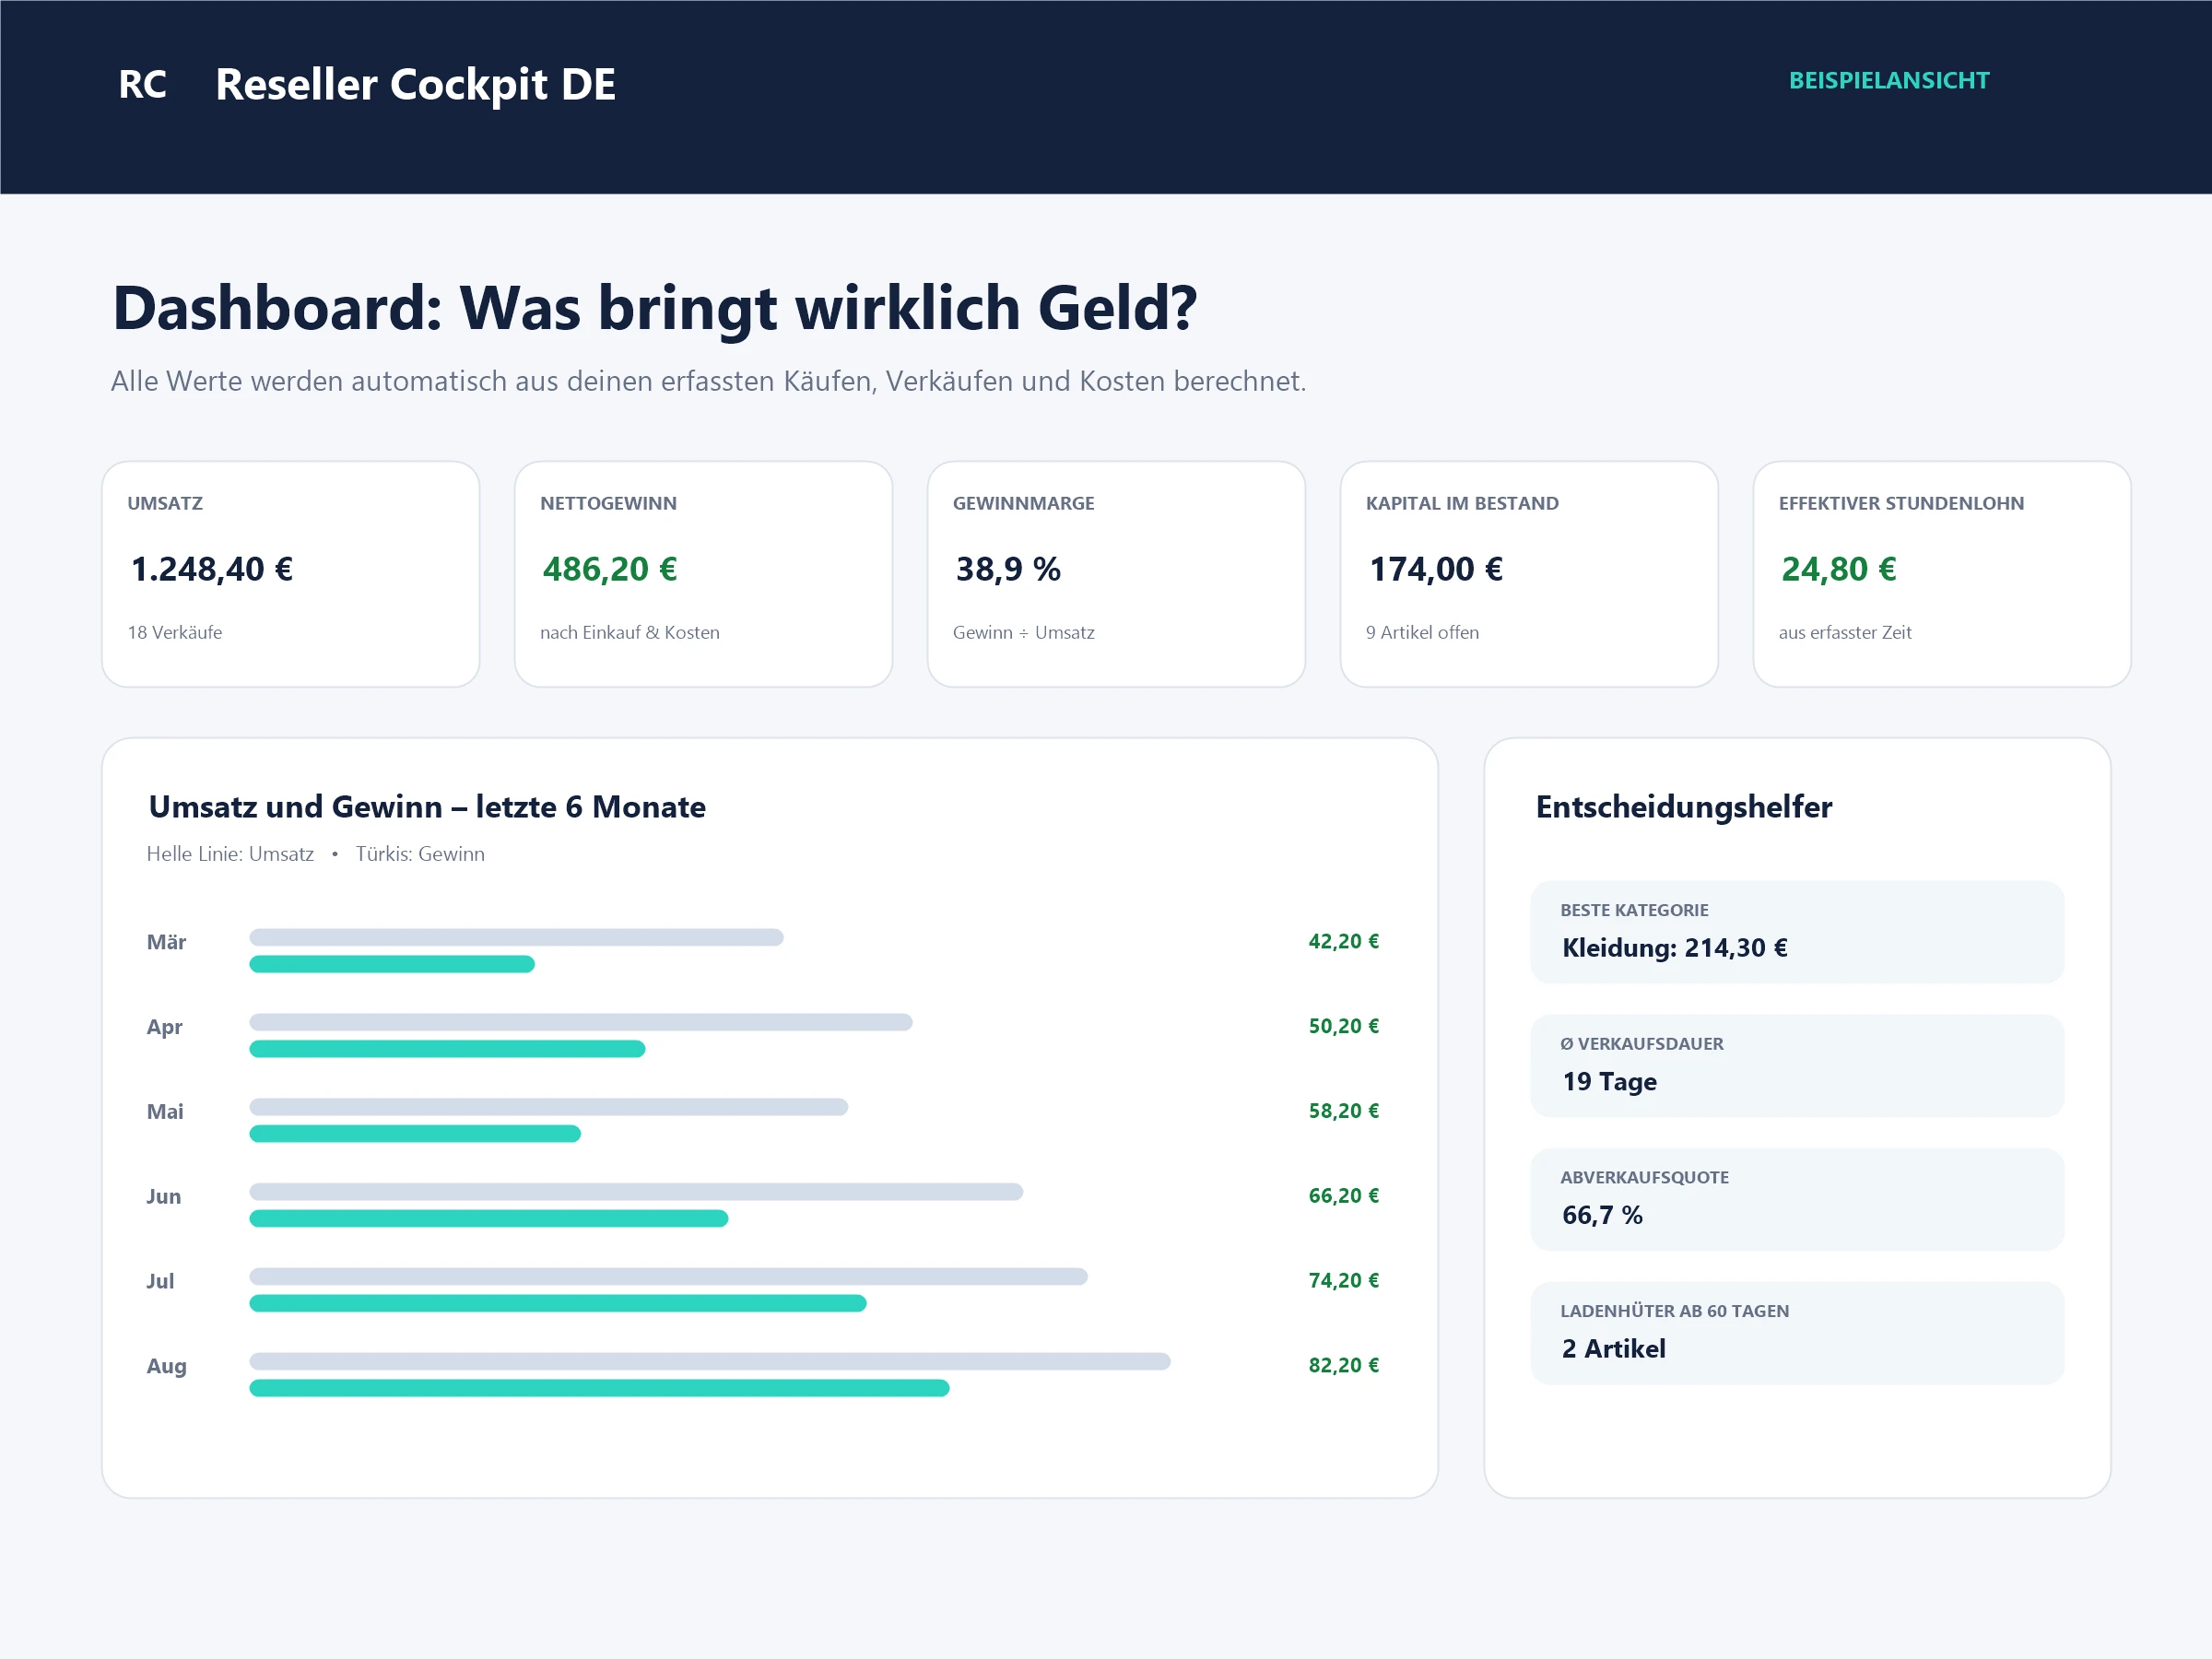
Task: Click 'aus erfasster Zeit' text
Action: pyautogui.click(x=1845, y=632)
